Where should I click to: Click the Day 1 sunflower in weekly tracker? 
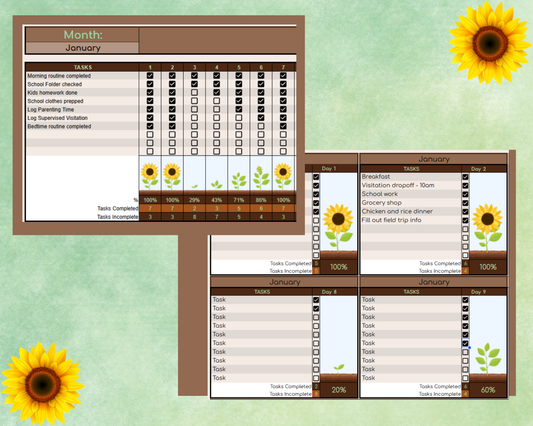(x=150, y=176)
